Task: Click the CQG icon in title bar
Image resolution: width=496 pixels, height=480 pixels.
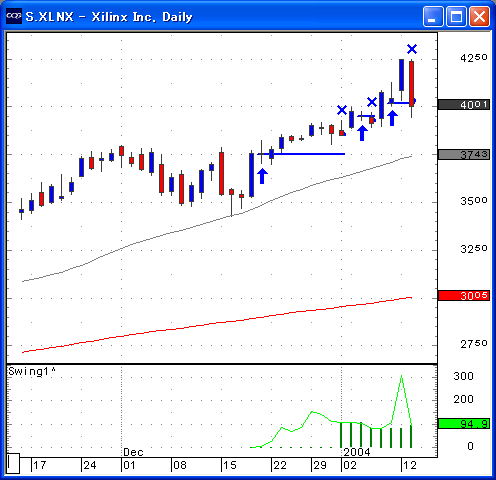Action: coord(14,16)
